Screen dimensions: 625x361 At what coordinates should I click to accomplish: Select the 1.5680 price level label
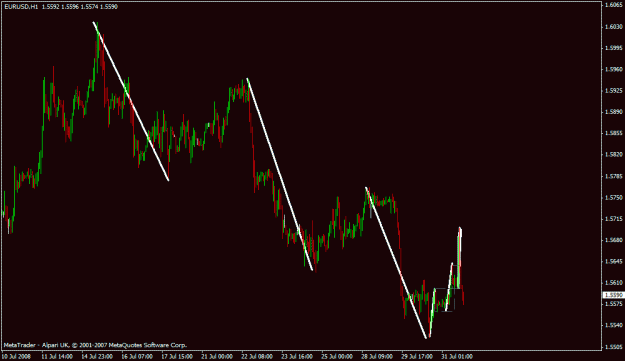613,240
